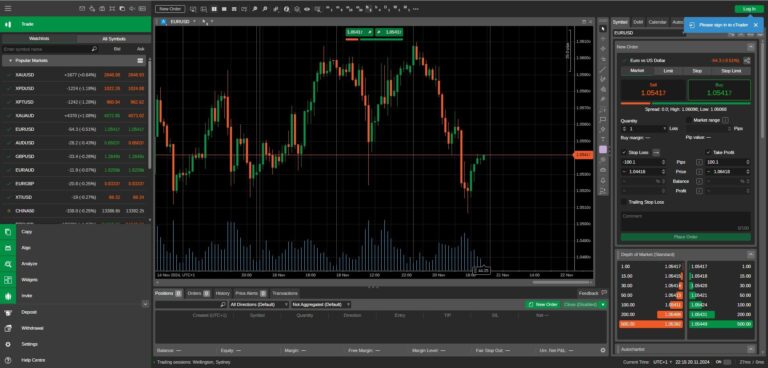Enable the Trailing Stop Loss checkbox
Screen dimensions: 768x368
[x=624, y=202]
